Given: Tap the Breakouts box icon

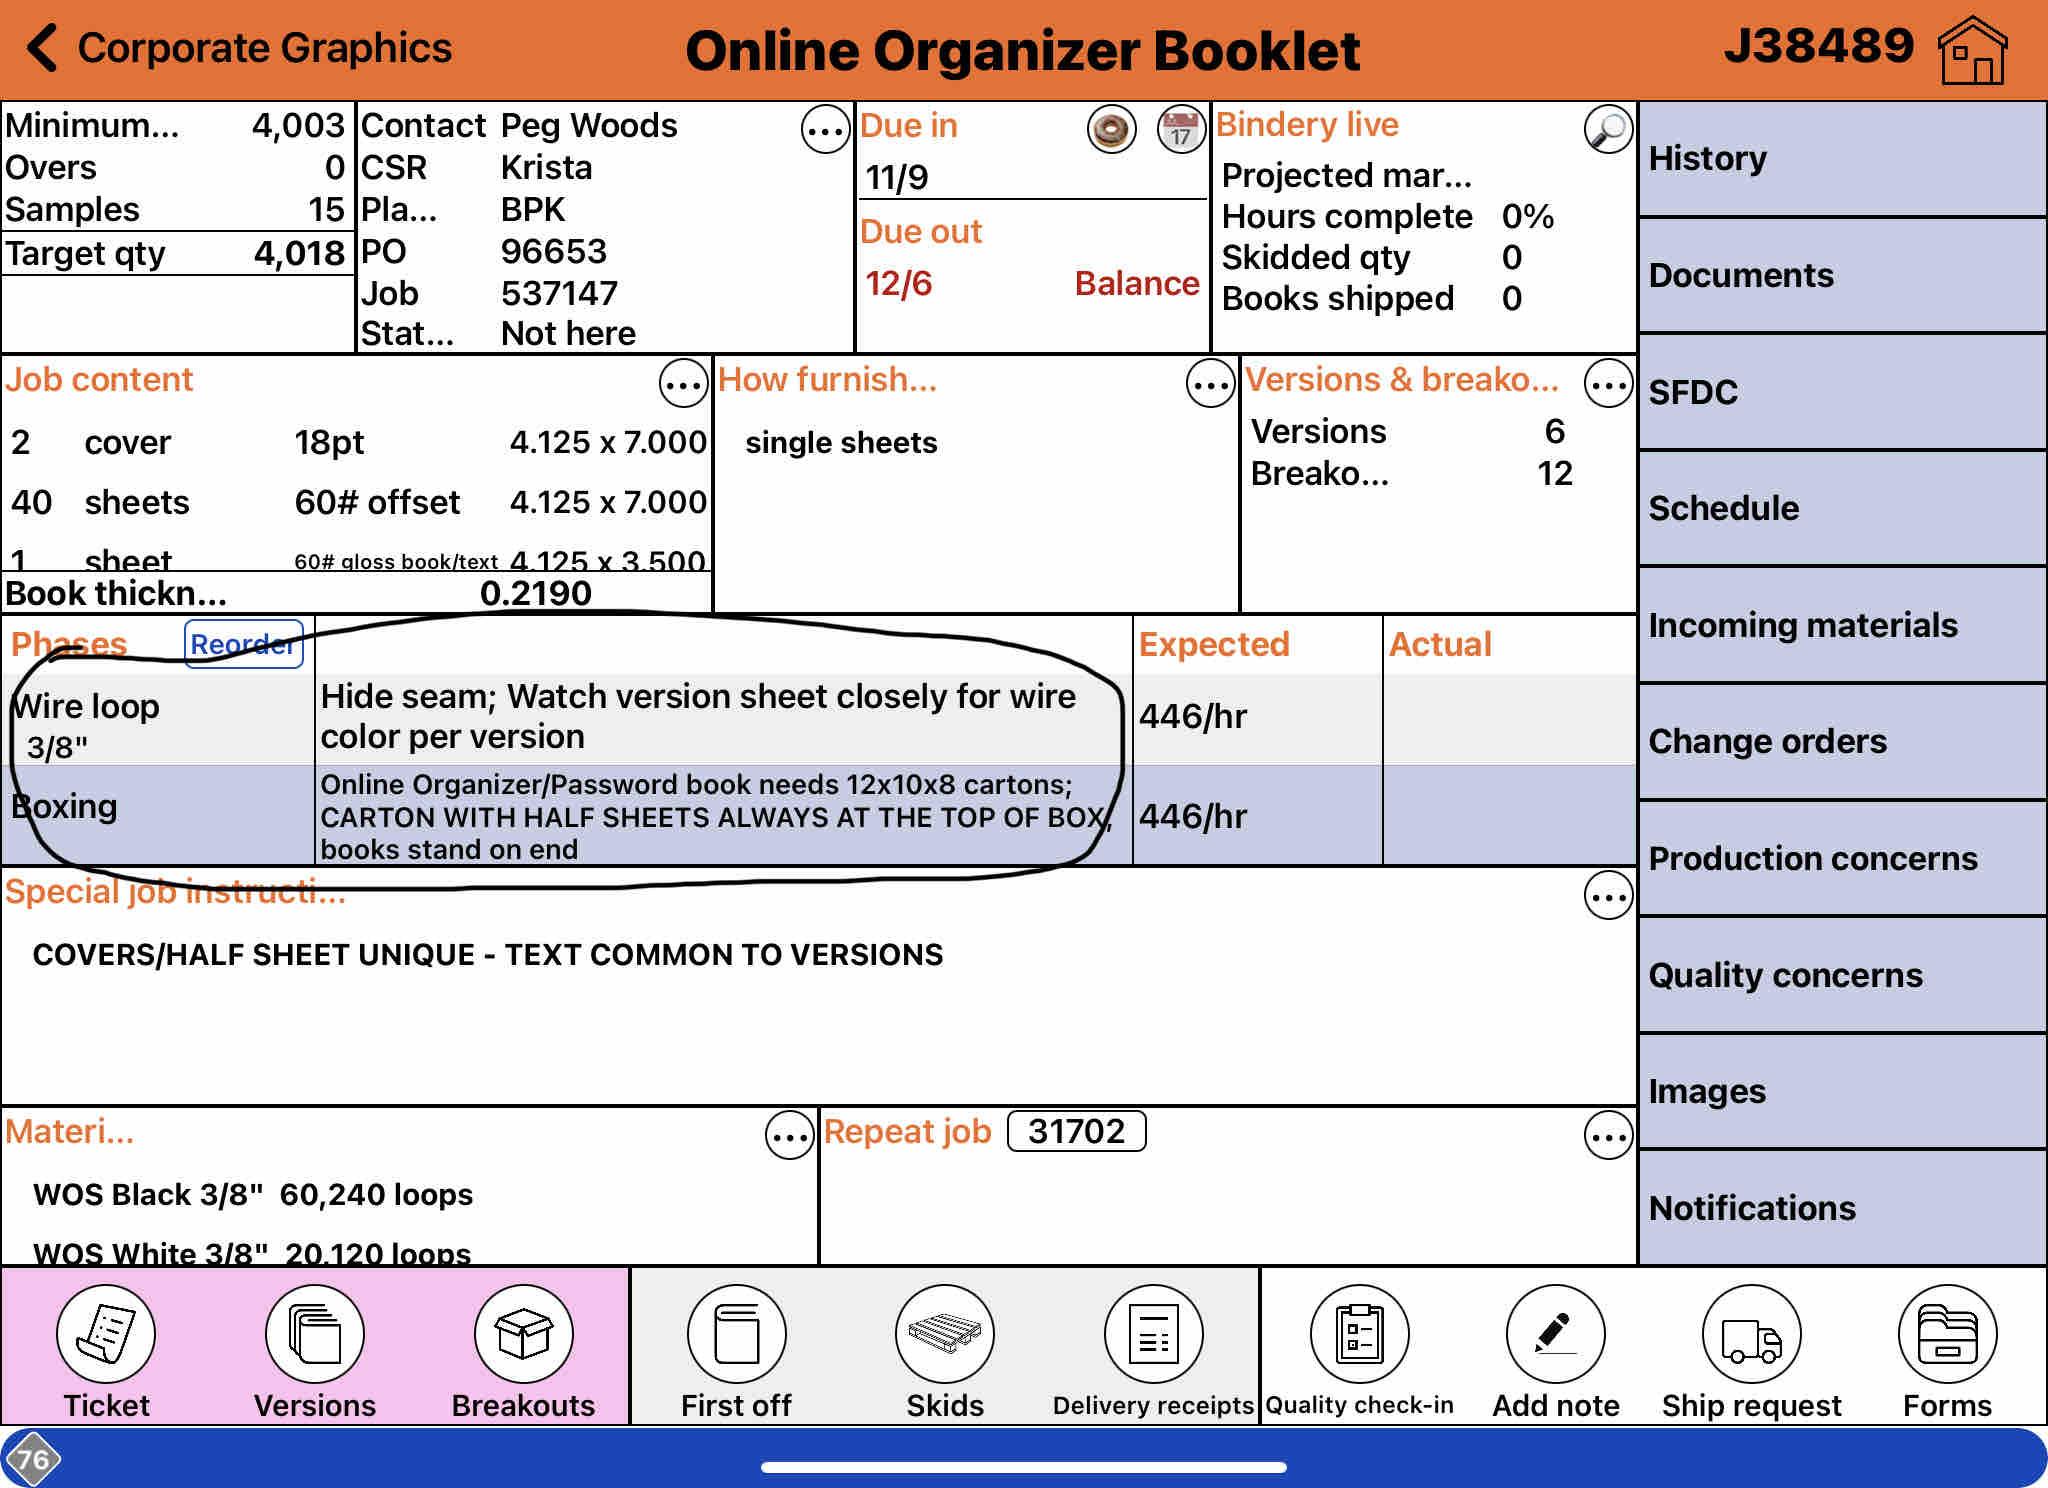Looking at the screenshot, I should (523, 1334).
